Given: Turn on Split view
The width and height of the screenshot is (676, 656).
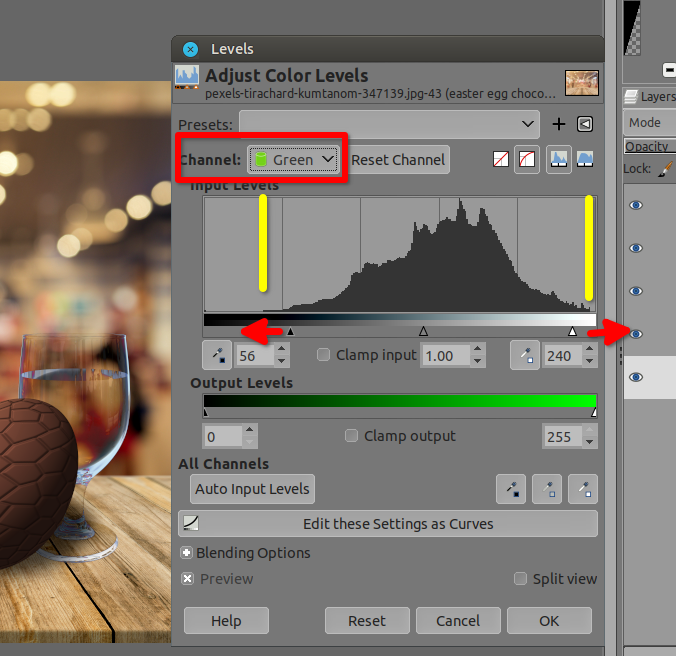Looking at the screenshot, I should point(520,579).
